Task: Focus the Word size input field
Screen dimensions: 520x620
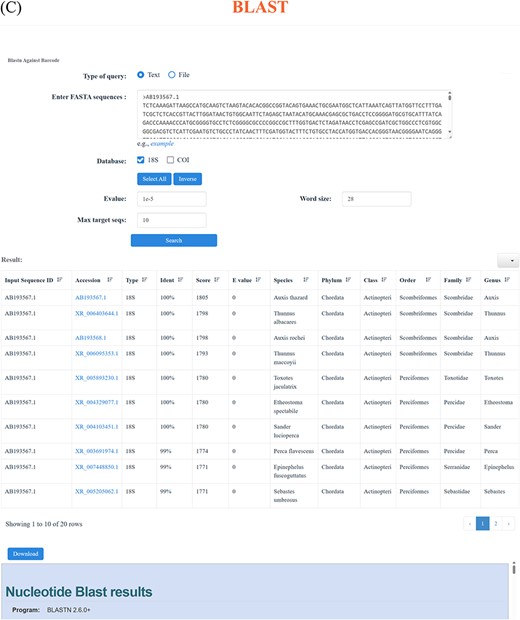Action: click(x=376, y=199)
